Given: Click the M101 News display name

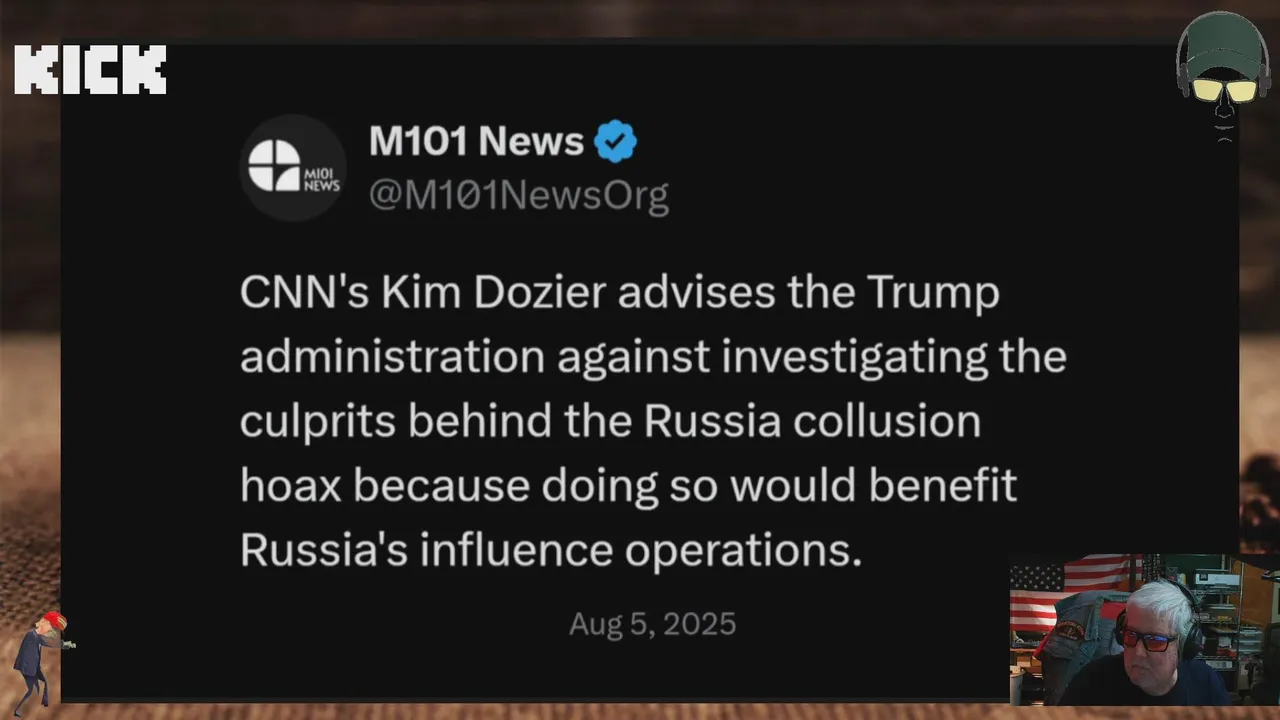Looking at the screenshot, I should point(476,142).
